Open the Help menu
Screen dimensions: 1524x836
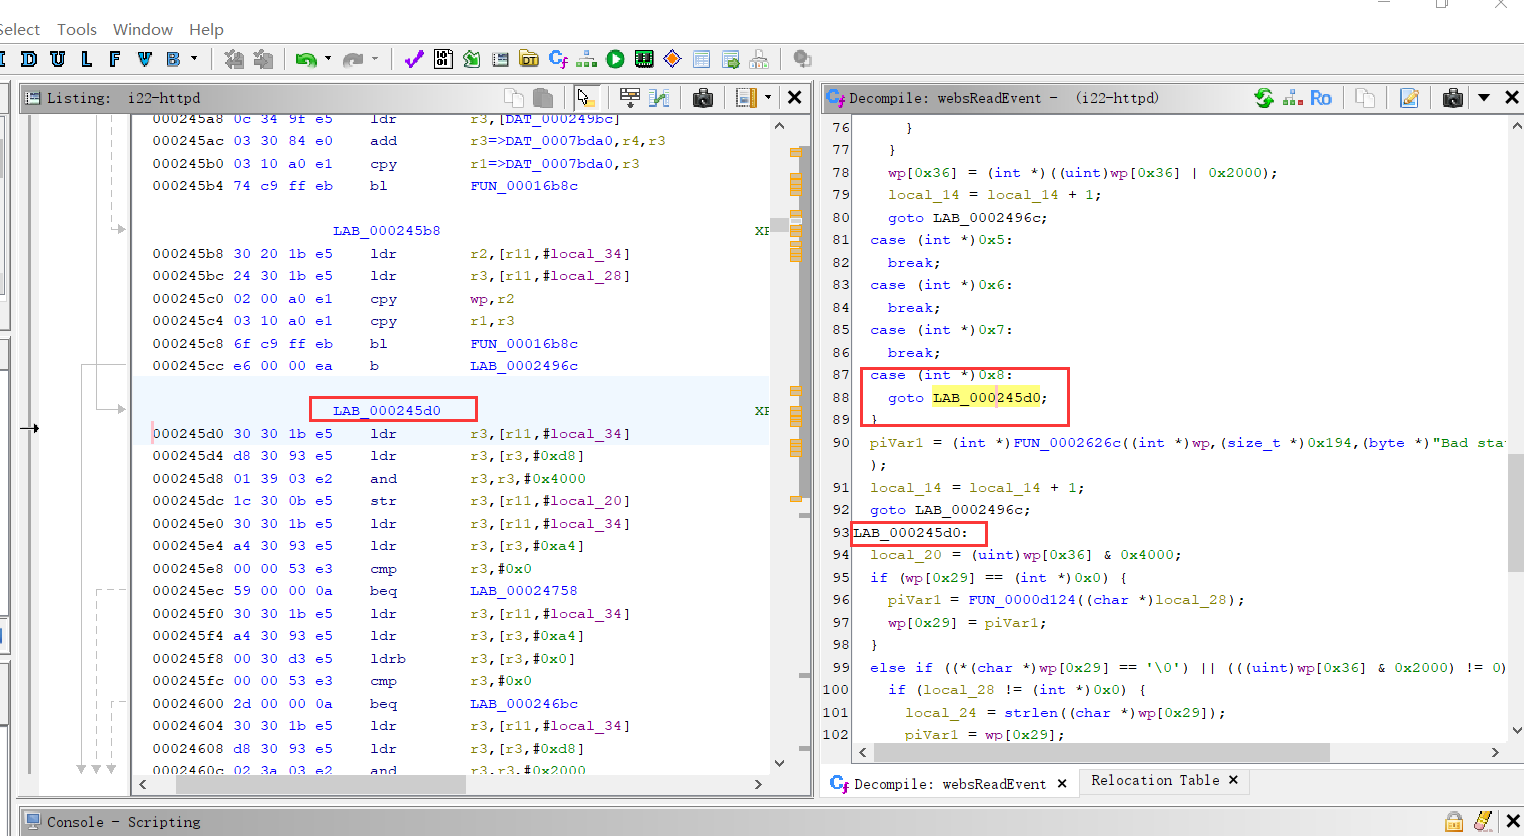pos(206,29)
